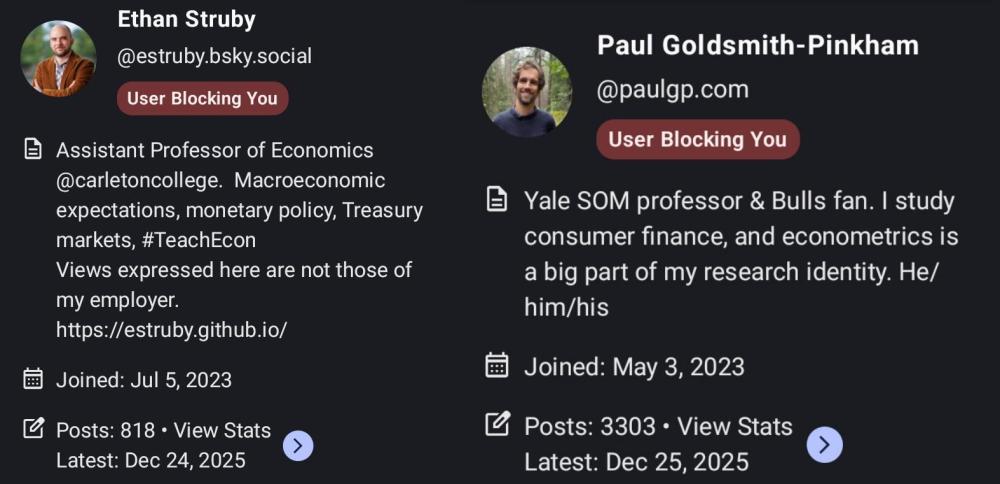Click Ethan Struby's User Blocking You badge
This screenshot has height=484, width=1000.
pyautogui.click(x=202, y=98)
